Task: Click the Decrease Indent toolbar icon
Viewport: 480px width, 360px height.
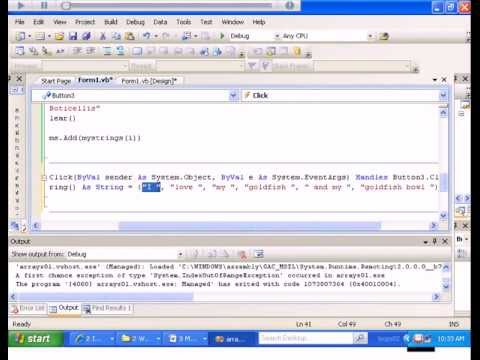Action: pyautogui.click(x=78, y=51)
